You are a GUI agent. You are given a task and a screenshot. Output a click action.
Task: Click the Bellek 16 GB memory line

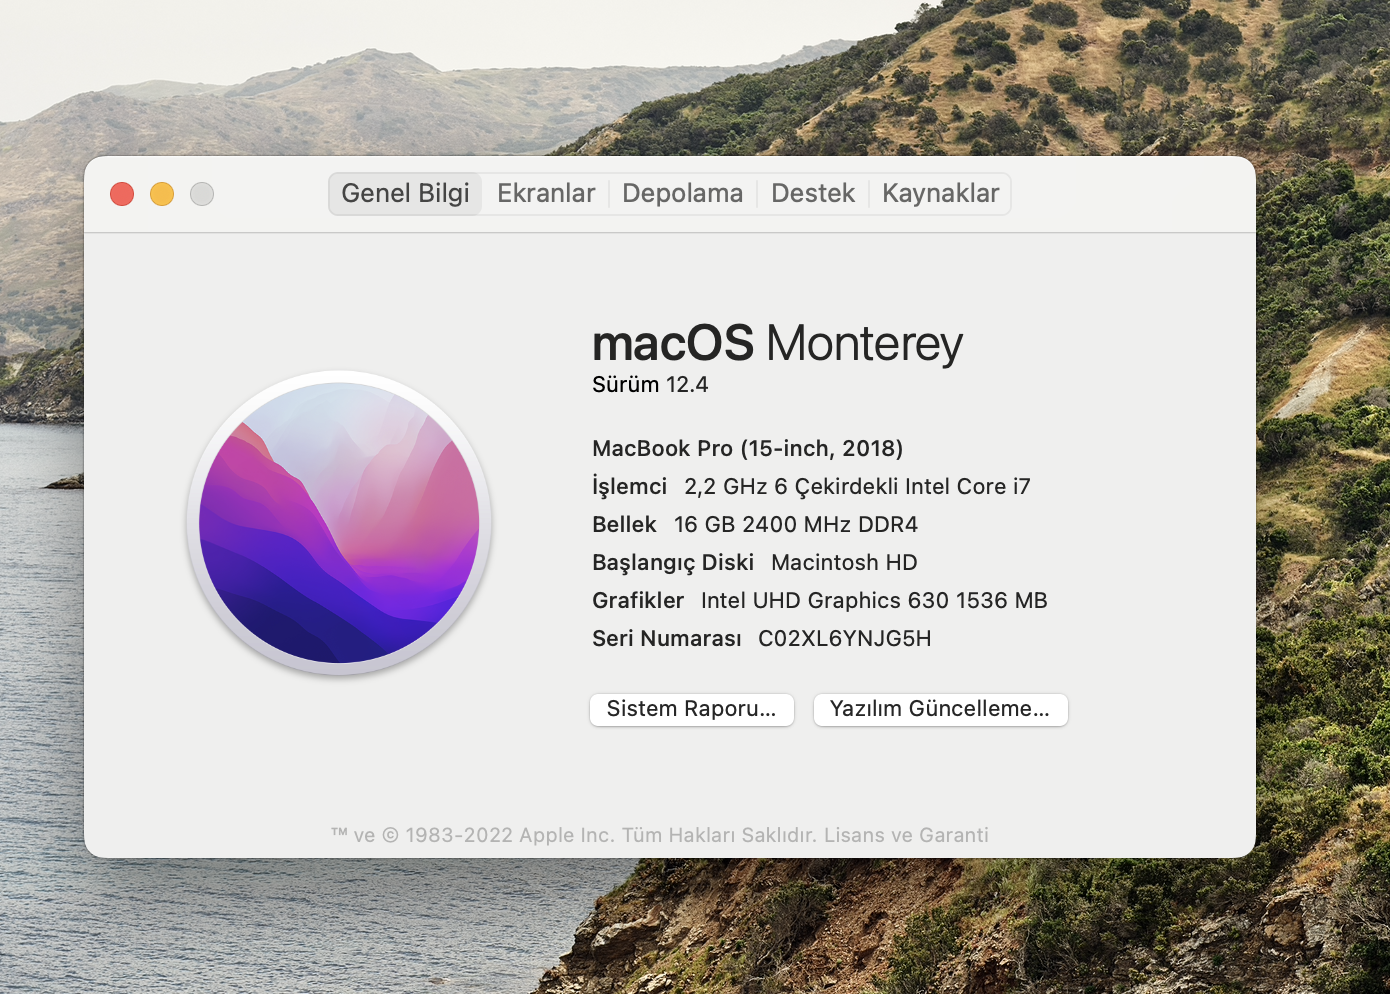click(755, 525)
